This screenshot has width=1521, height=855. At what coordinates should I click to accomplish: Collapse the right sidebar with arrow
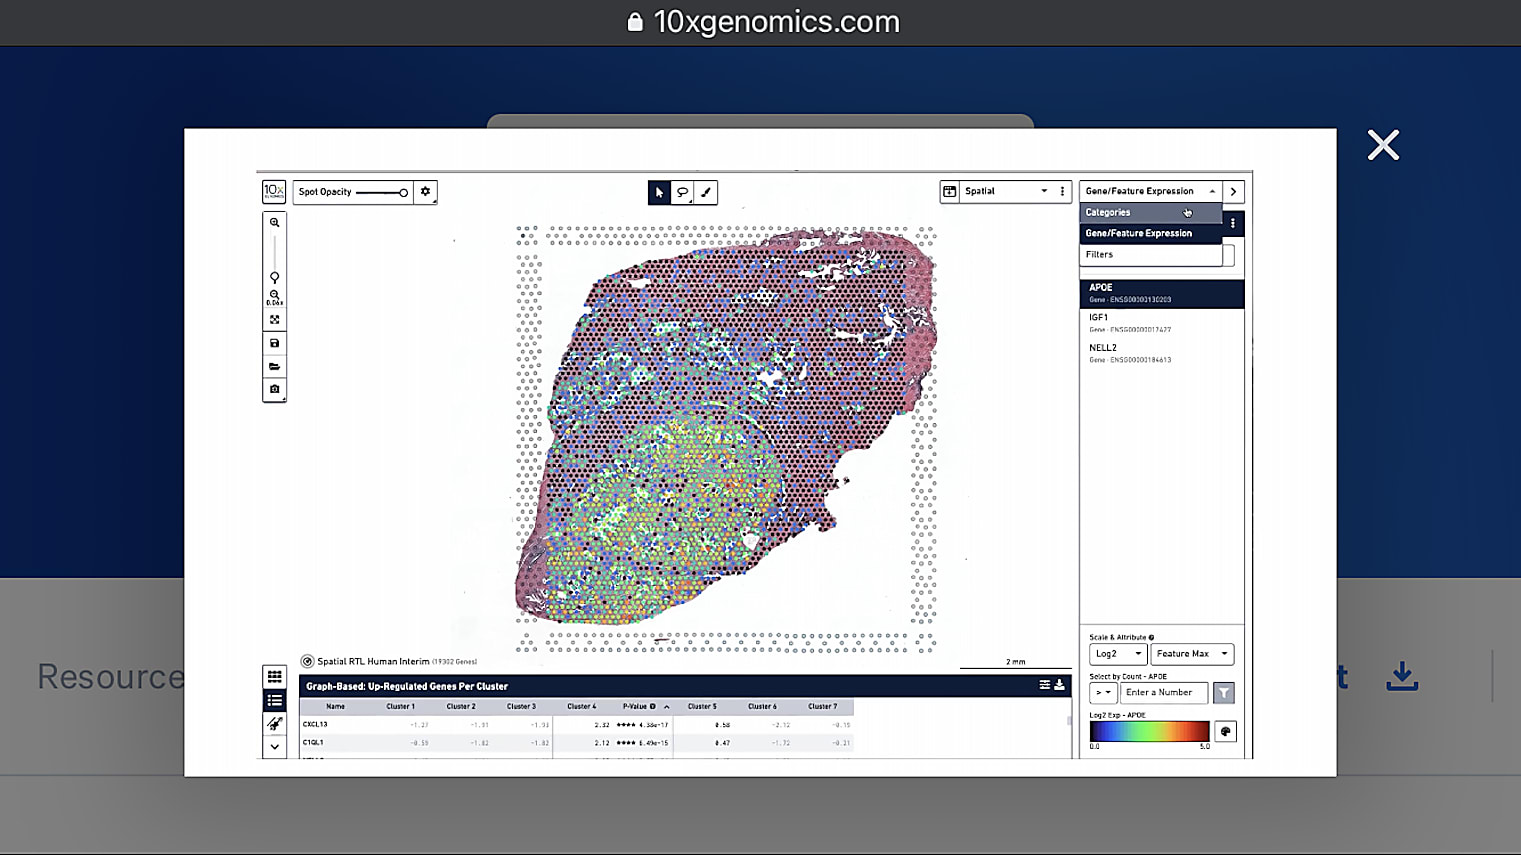(1234, 191)
